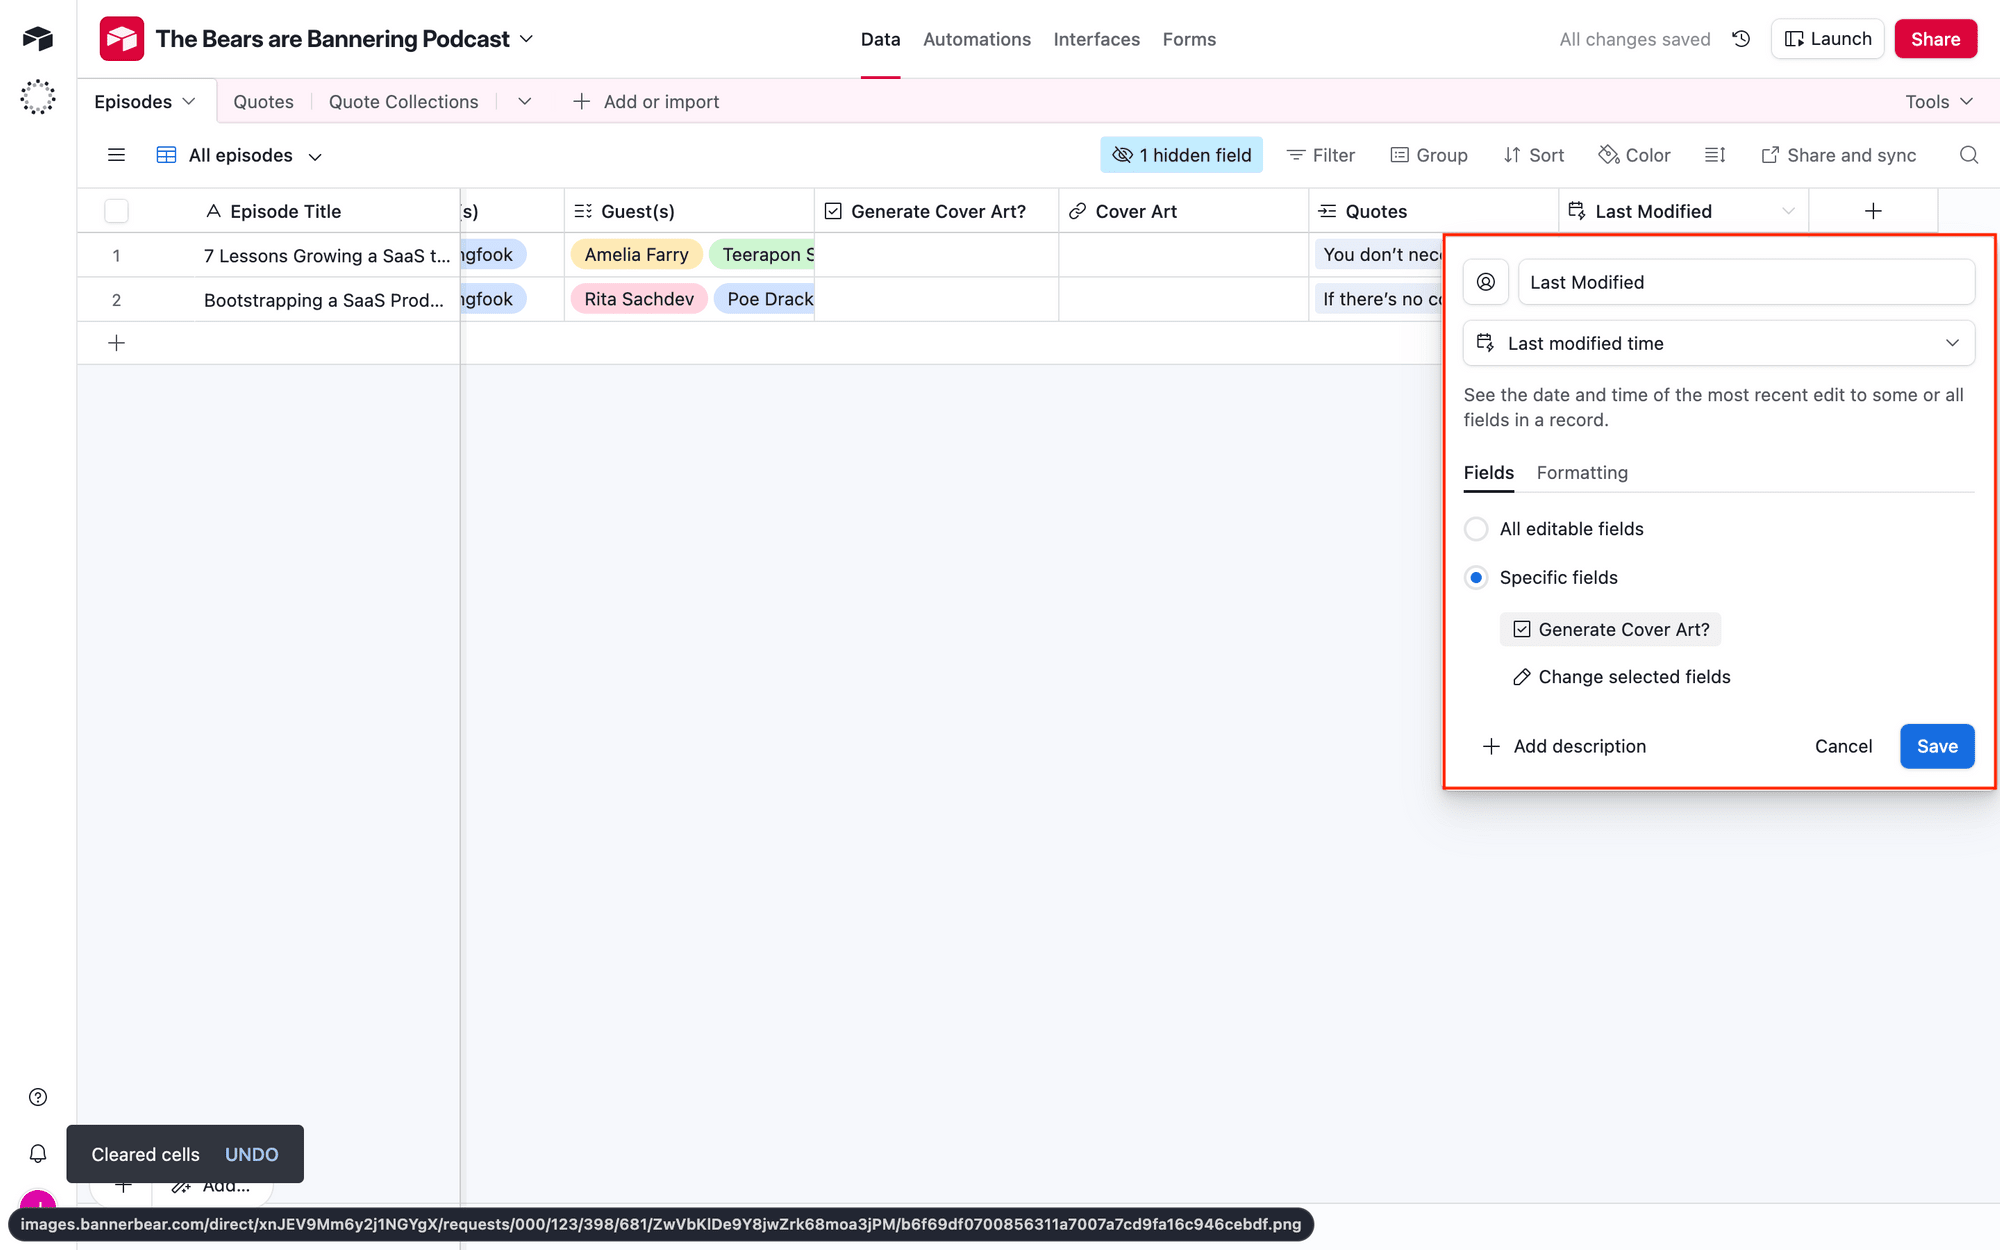This screenshot has height=1250, width=2000.
Task: Expand the base name dropdown chevron
Action: [527, 39]
